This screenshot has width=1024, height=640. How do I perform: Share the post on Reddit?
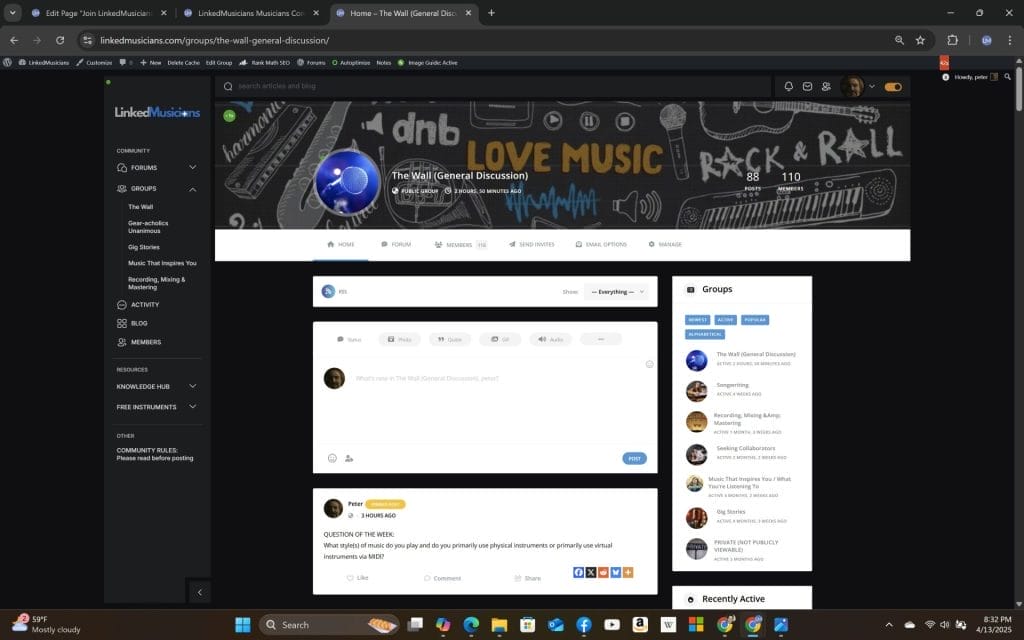603,573
